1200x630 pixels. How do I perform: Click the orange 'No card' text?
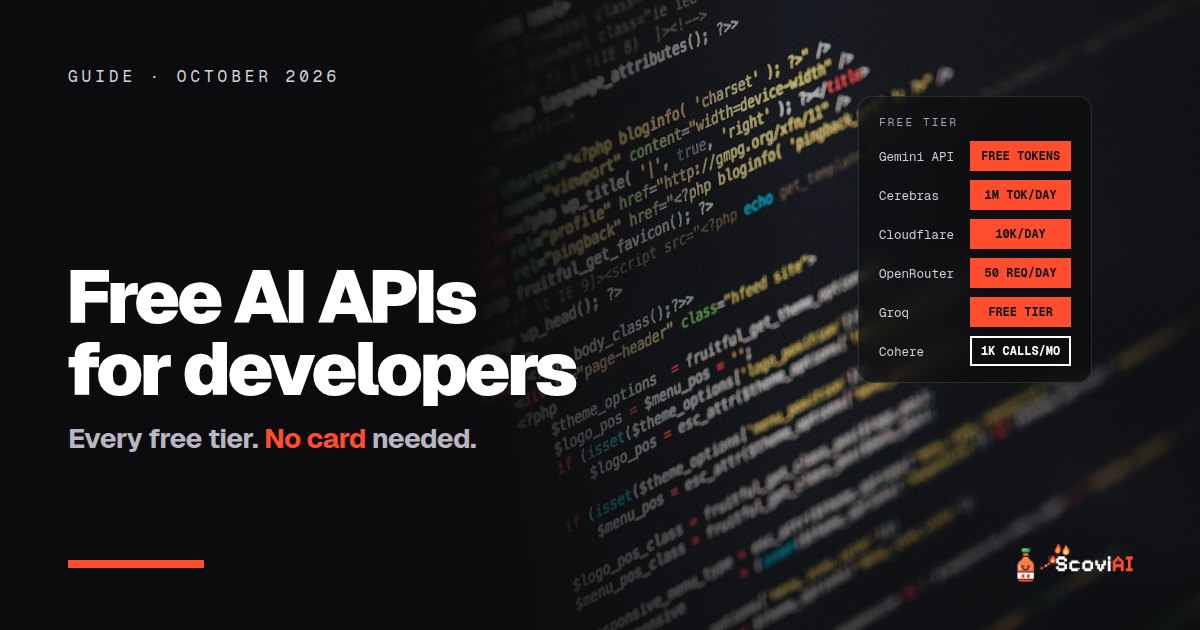click(x=315, y=438)
